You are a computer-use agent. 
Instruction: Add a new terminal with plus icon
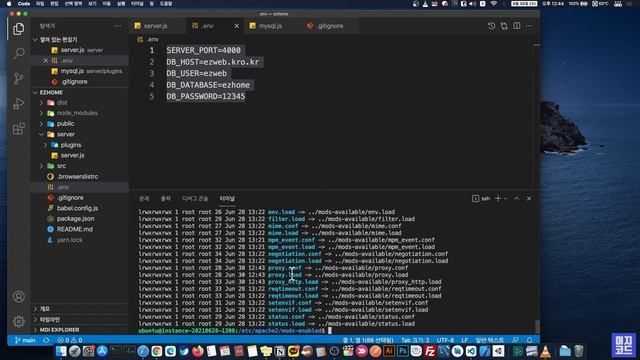(x=498, y=198)
